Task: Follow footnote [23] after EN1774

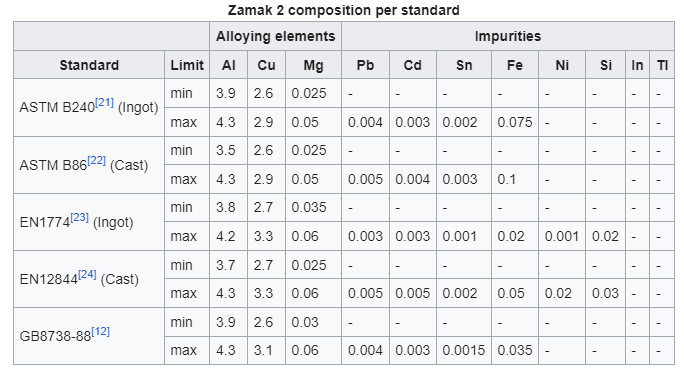Action: coord(79,217)
